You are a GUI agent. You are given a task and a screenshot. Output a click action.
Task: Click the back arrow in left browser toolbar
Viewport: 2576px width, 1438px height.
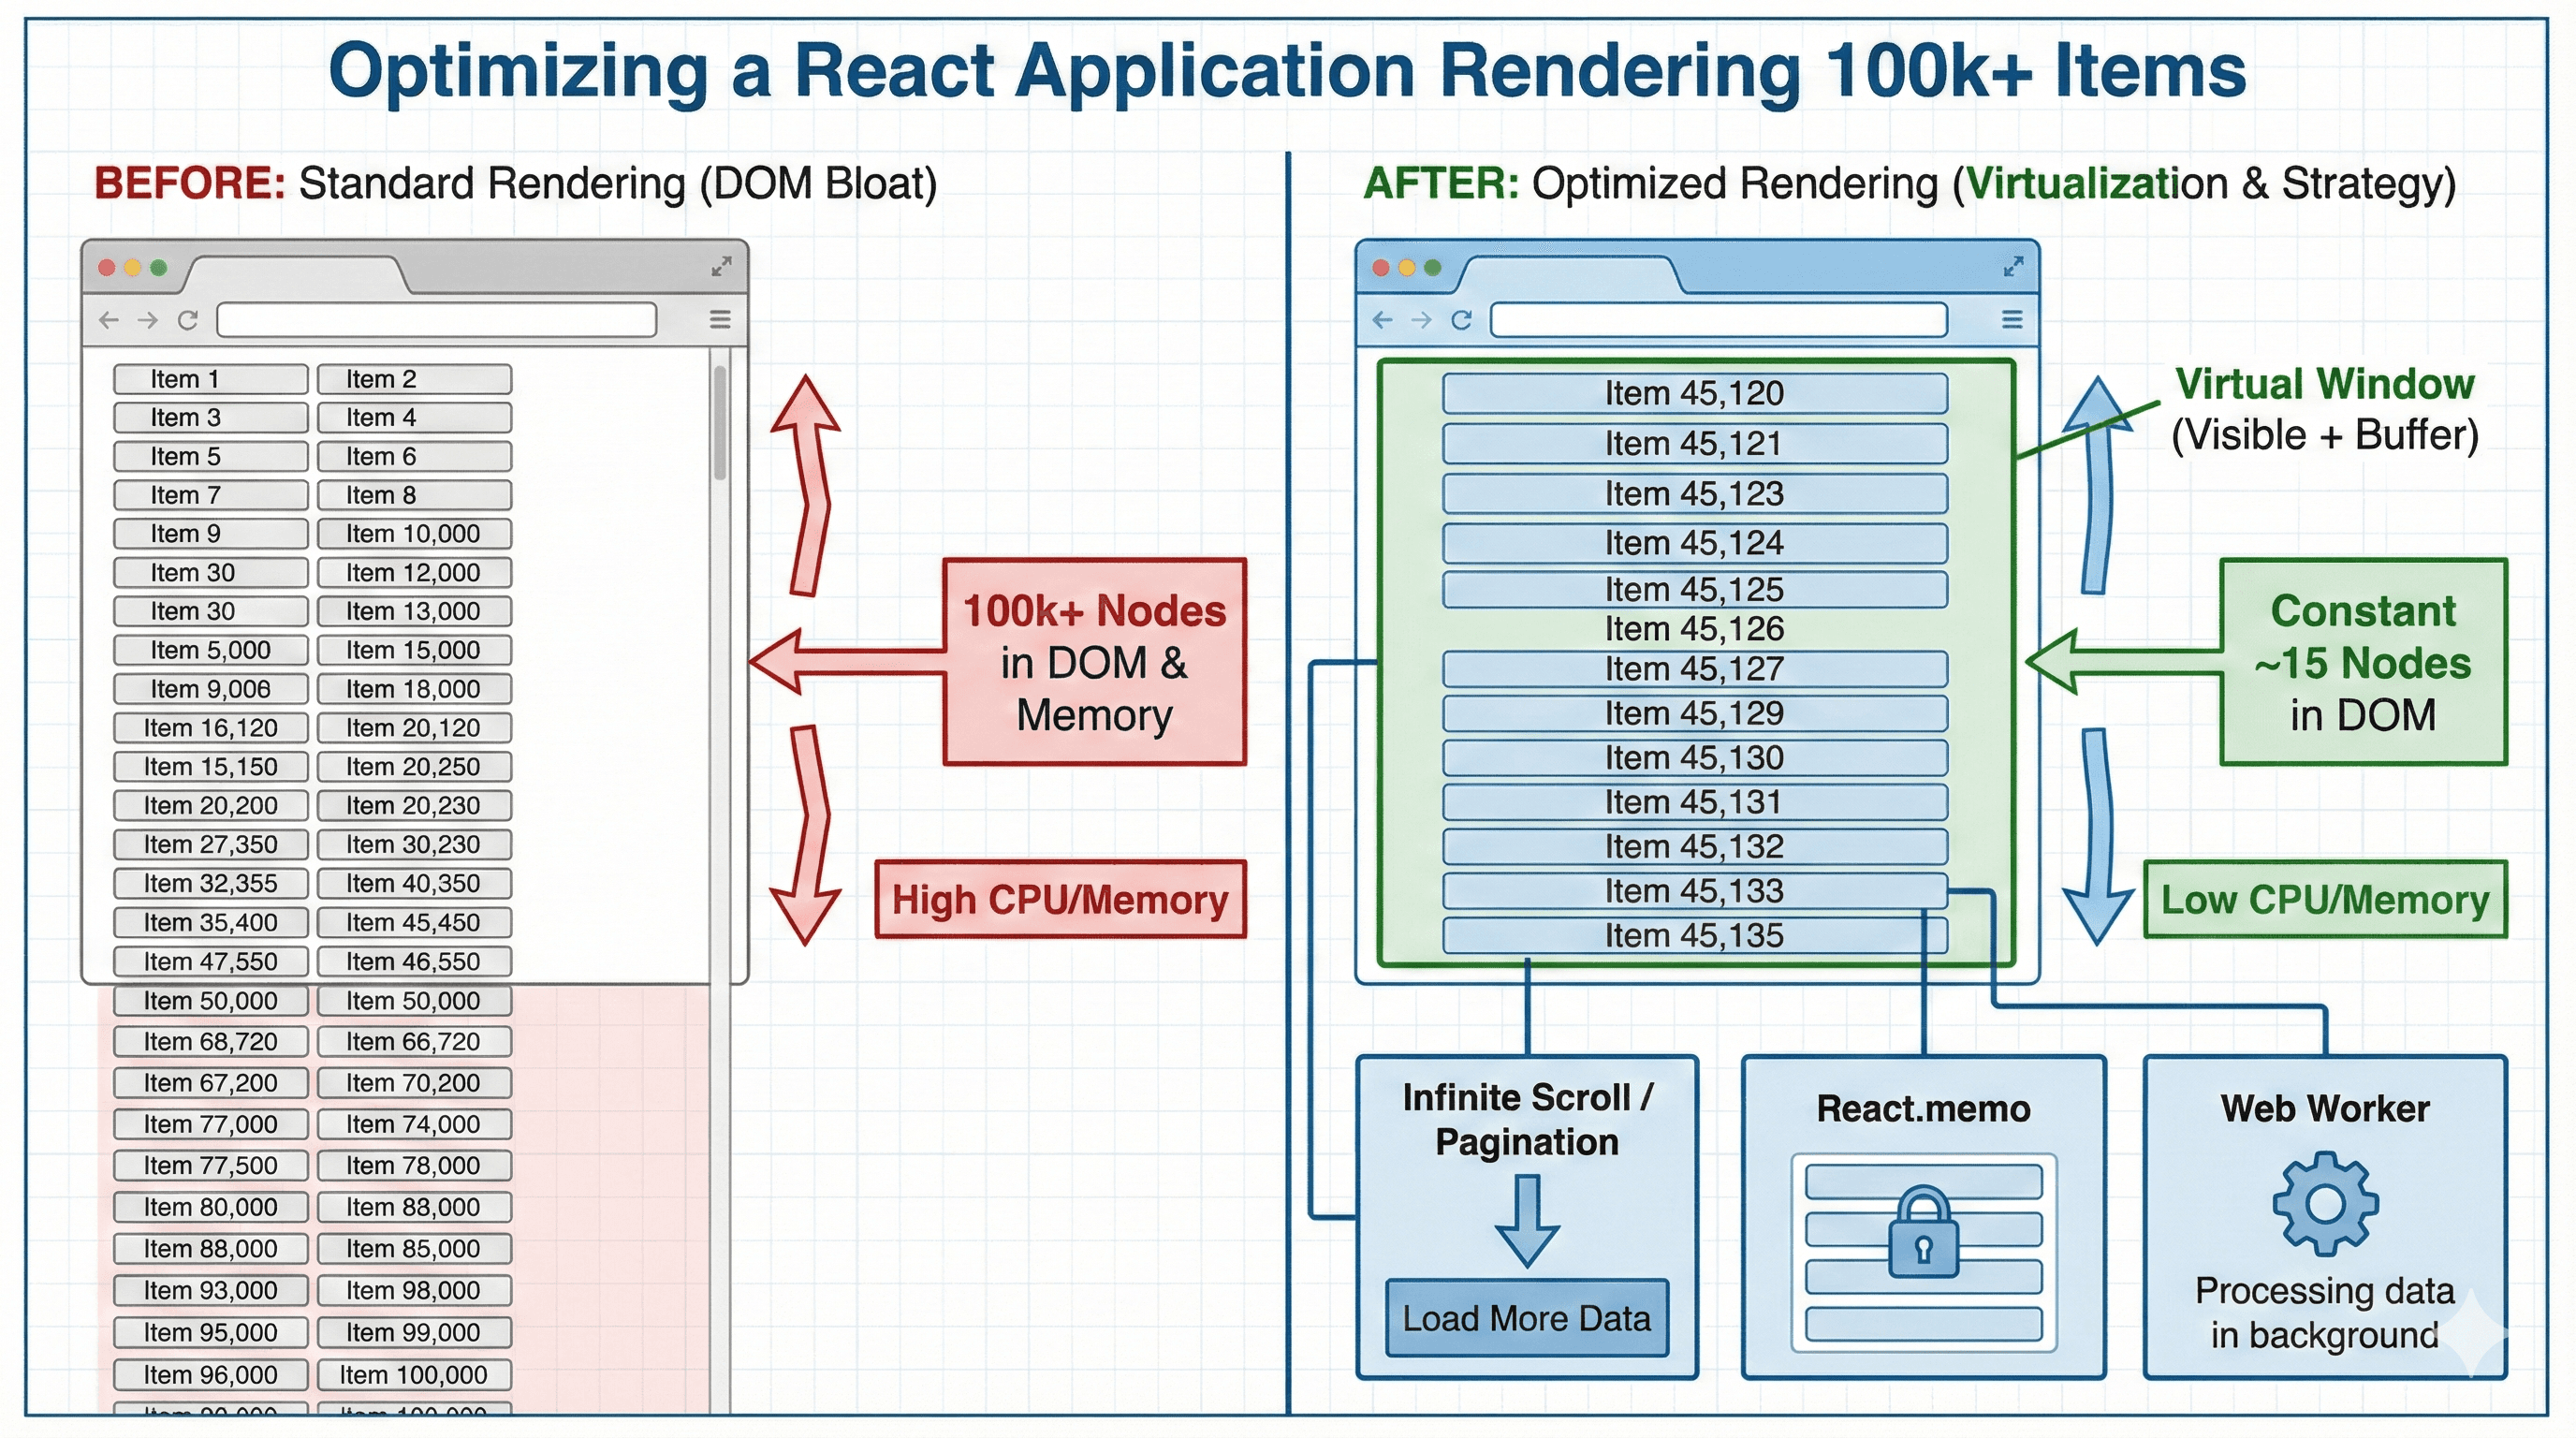tap(107, 320)
